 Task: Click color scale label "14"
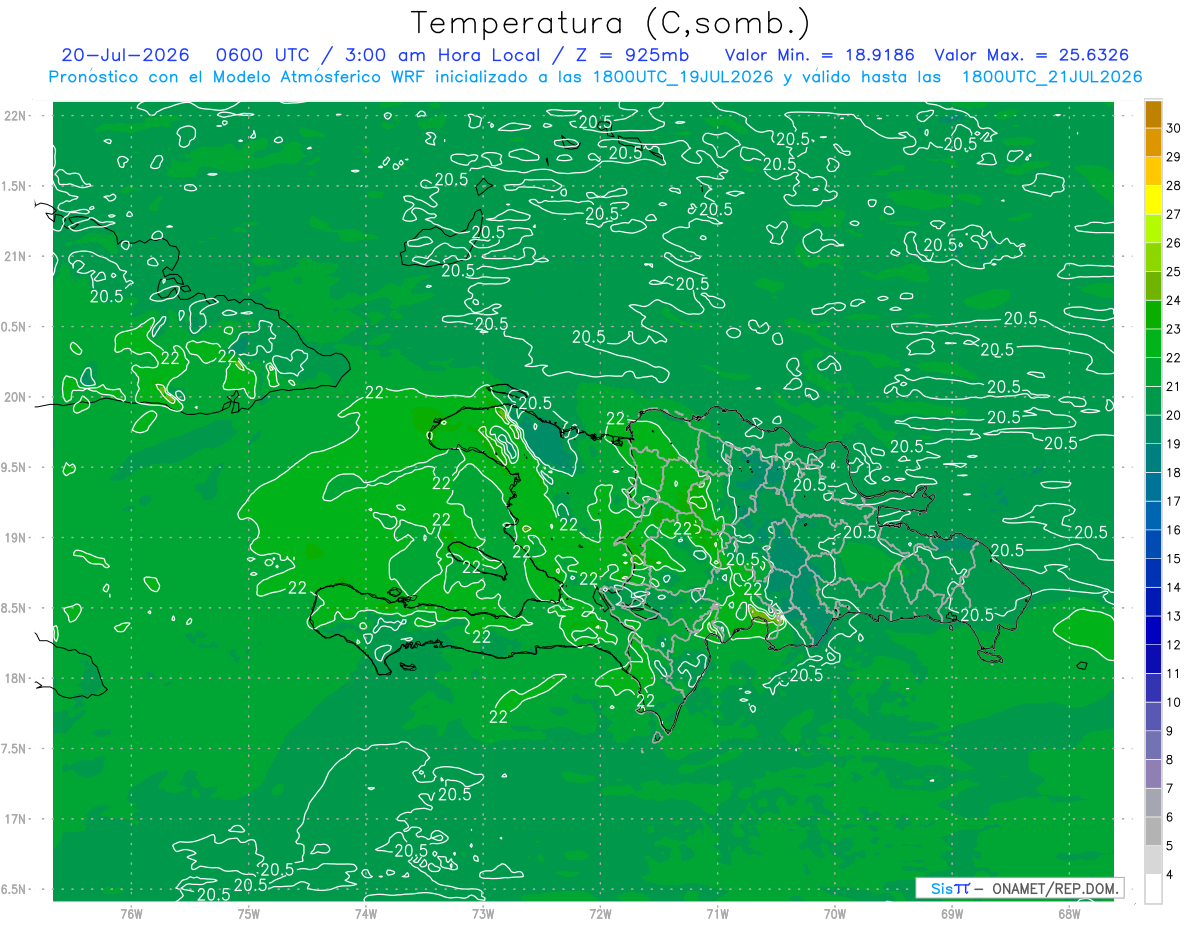click(1173, 587)
